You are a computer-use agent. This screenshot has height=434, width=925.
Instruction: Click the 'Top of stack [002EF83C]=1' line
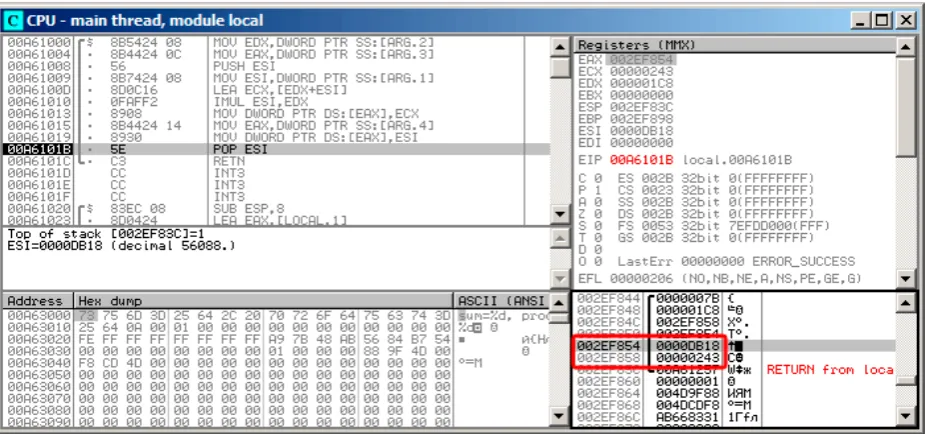tap(106, 234)
